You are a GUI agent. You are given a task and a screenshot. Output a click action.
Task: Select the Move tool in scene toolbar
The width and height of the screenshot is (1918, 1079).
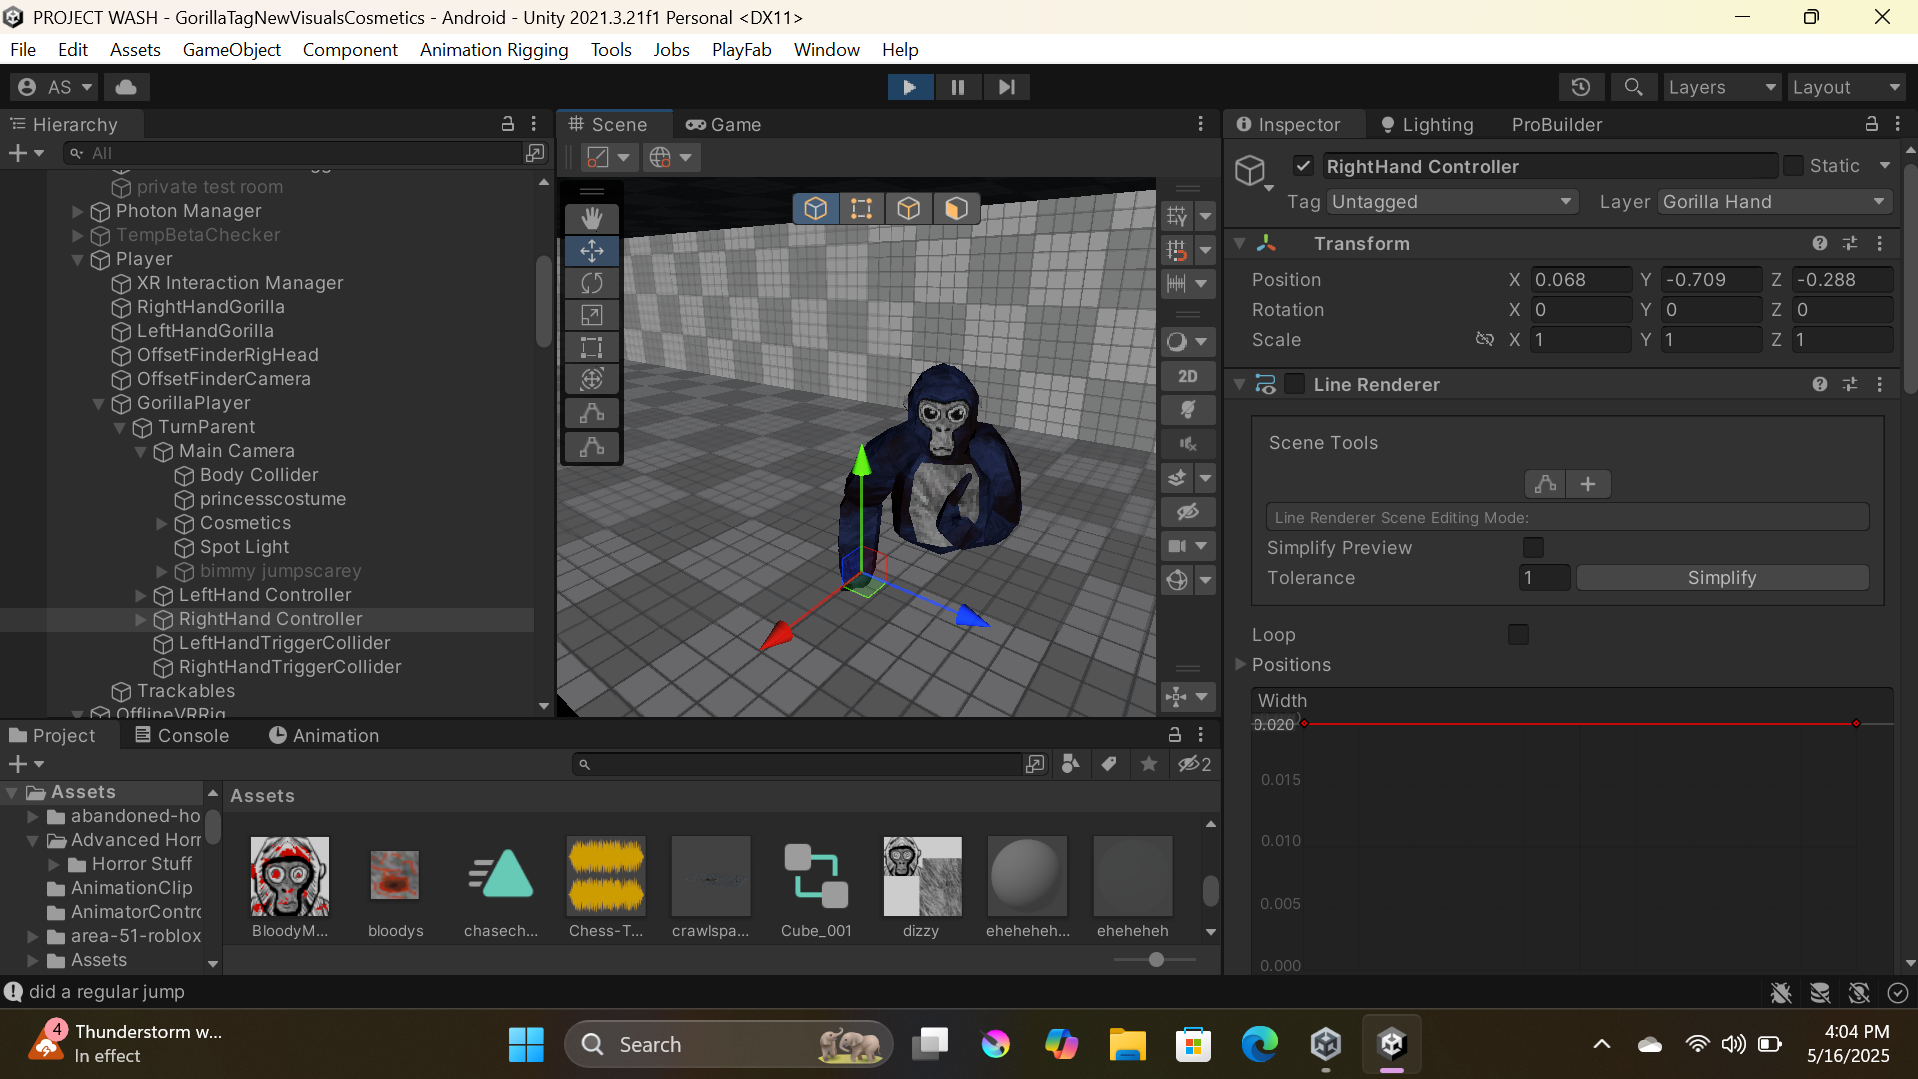(592, 251)
